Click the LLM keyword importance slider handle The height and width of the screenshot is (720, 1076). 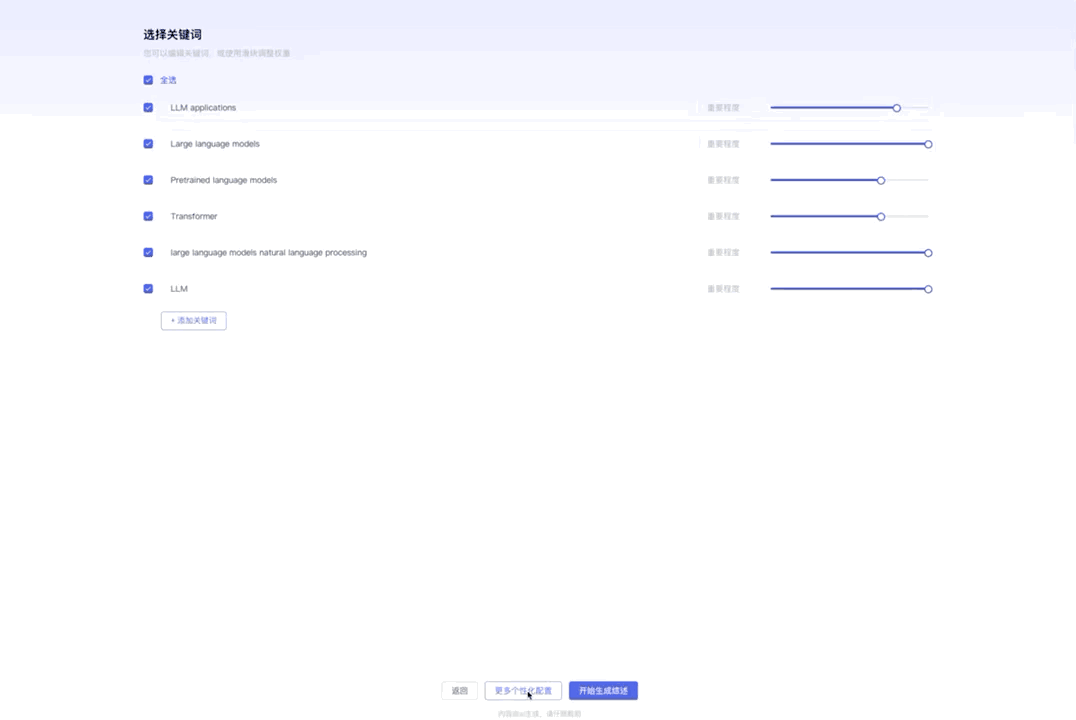(x=928, y=289)
